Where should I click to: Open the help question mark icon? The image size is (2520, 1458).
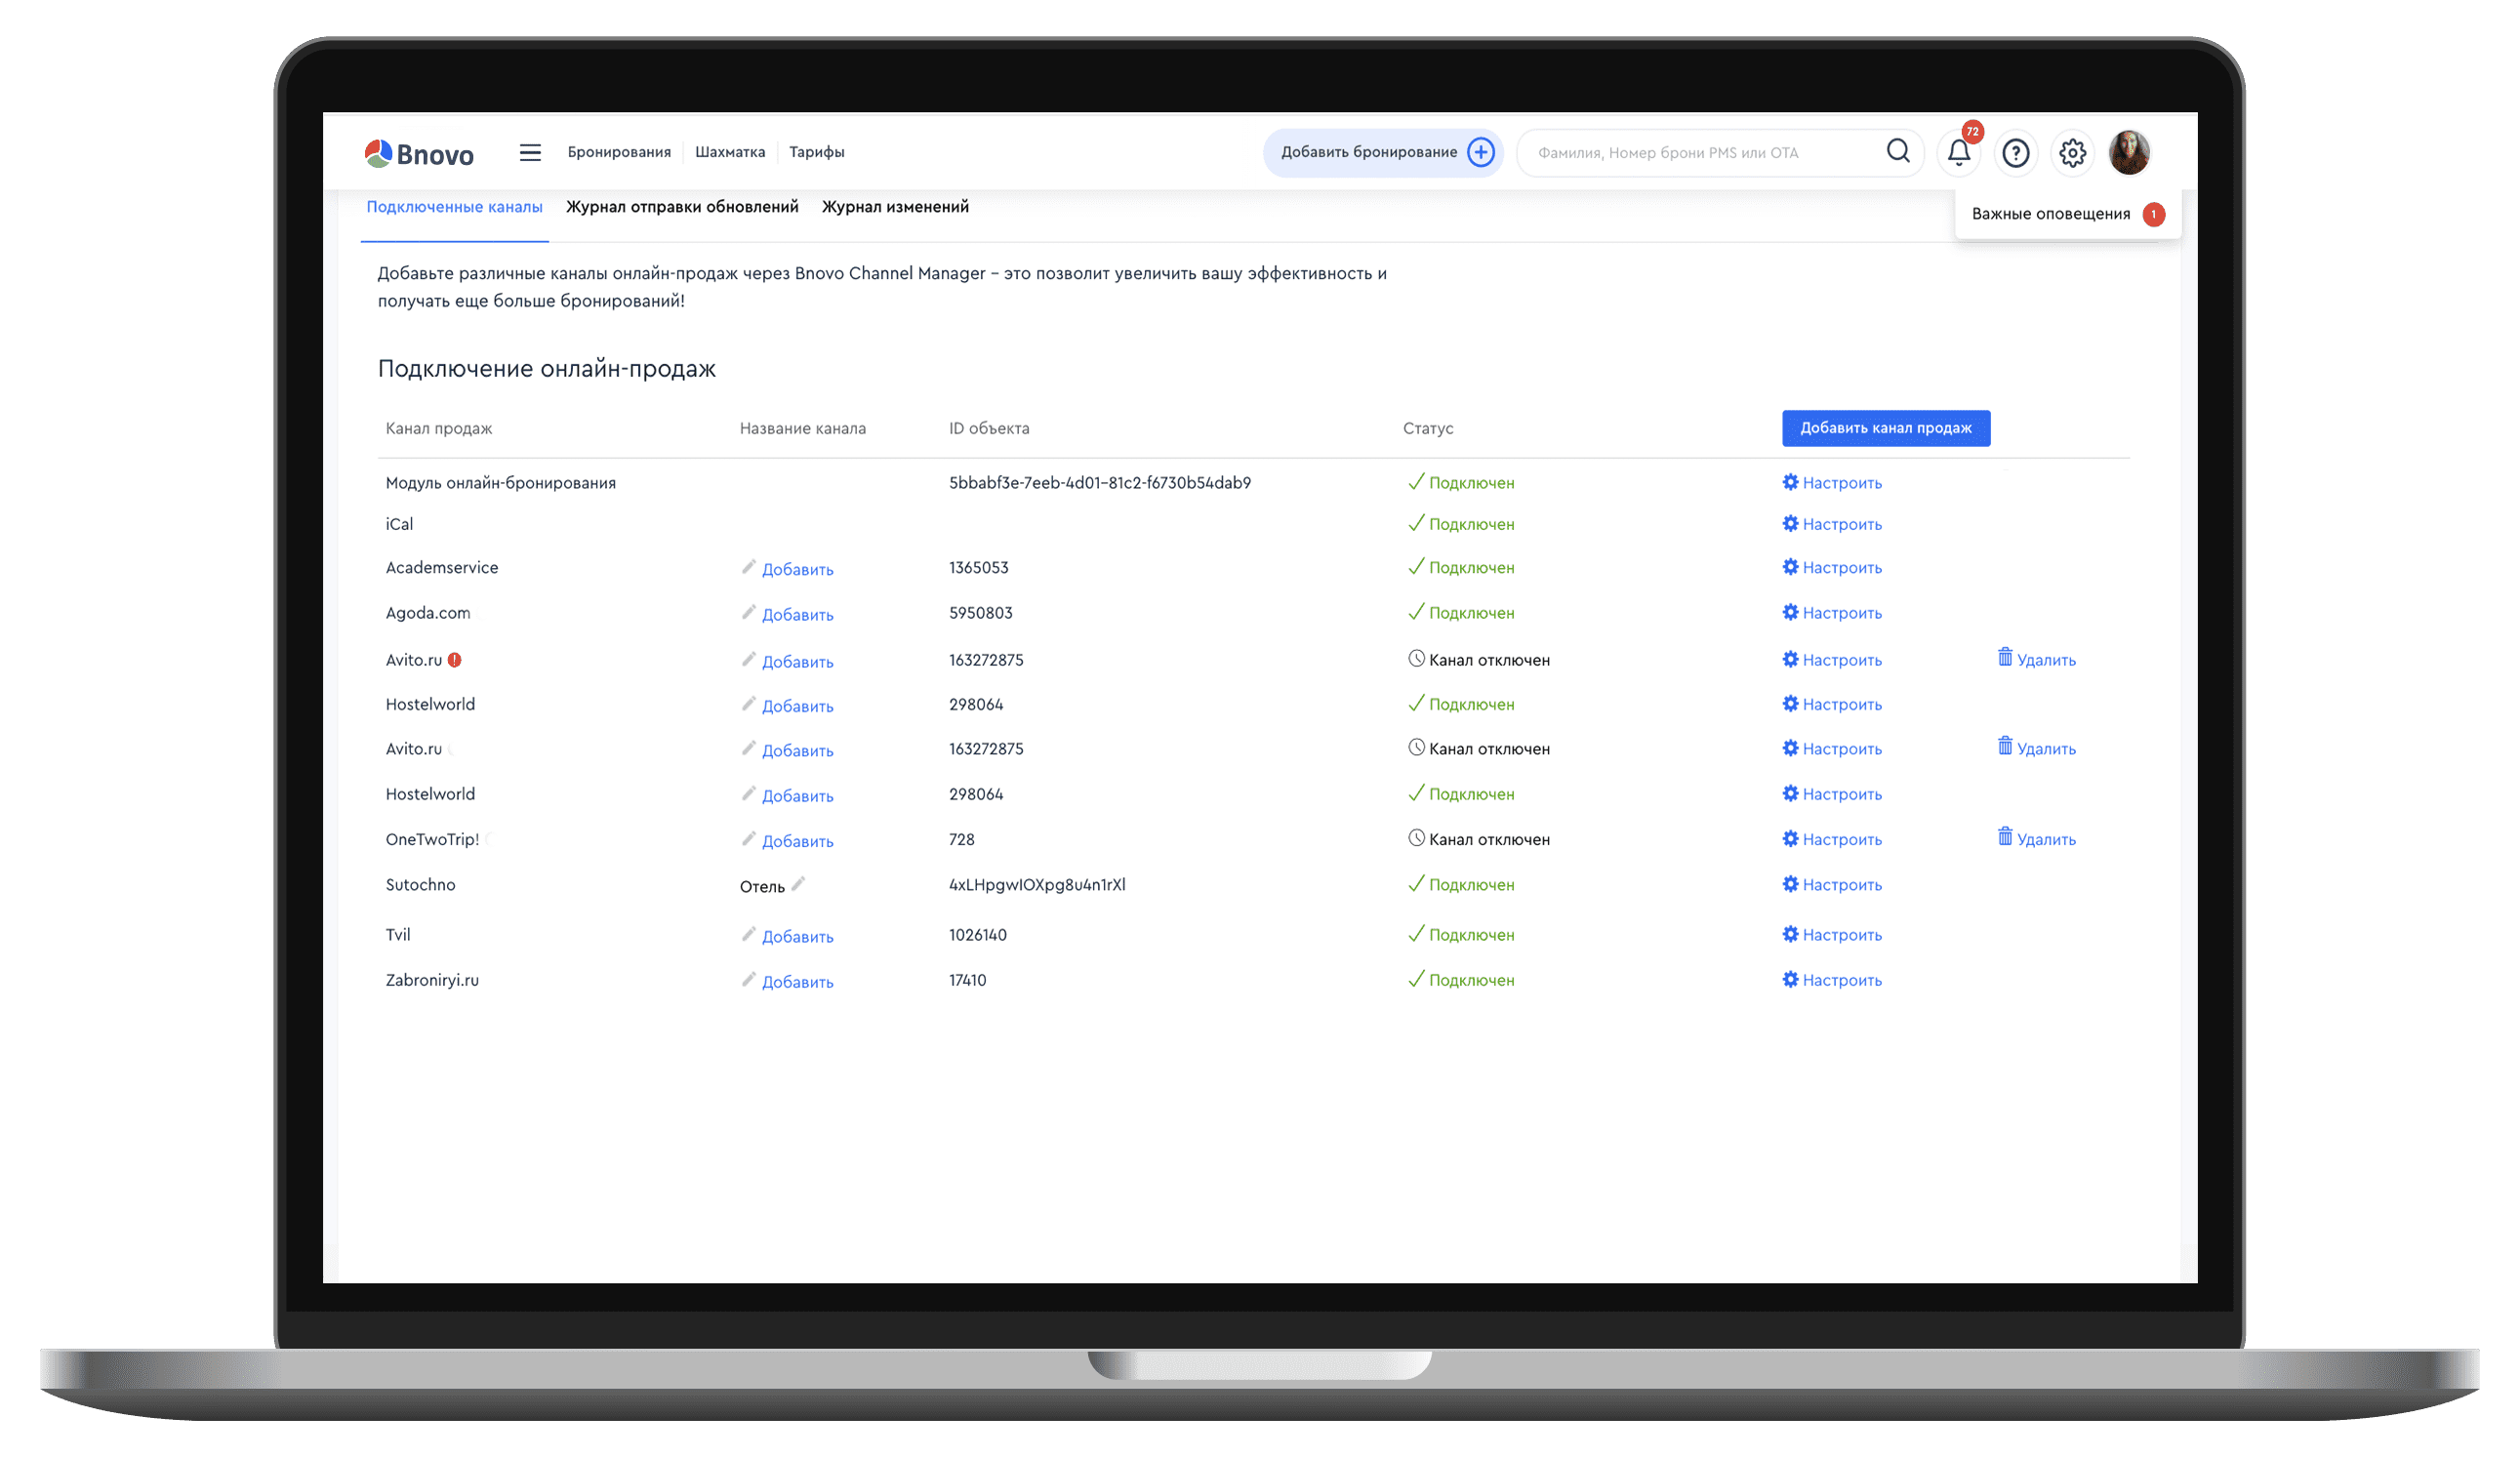pyautogui.click(x=2015, y=153)
